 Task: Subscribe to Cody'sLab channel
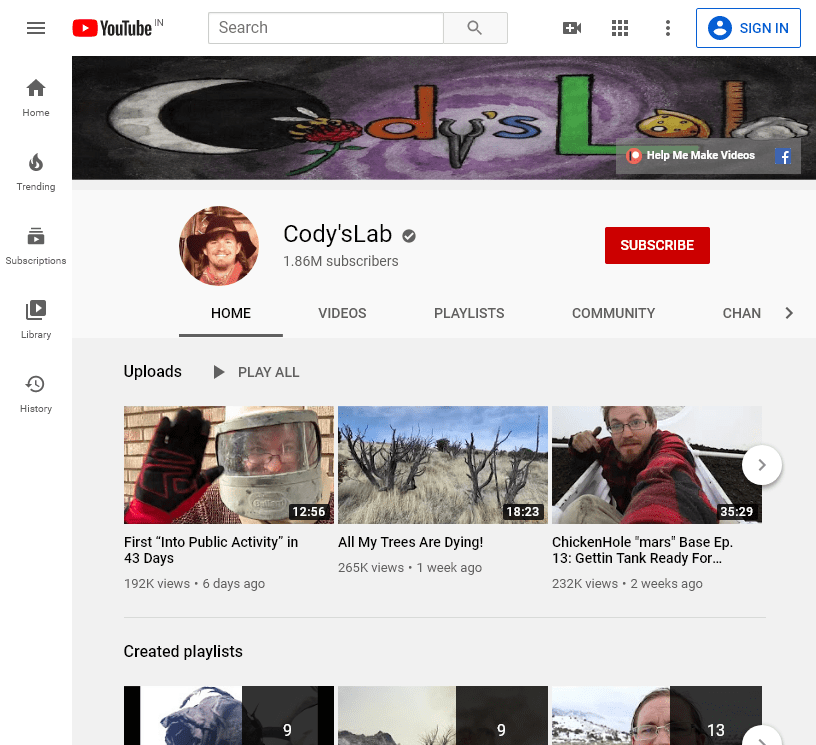click(657, 245)
